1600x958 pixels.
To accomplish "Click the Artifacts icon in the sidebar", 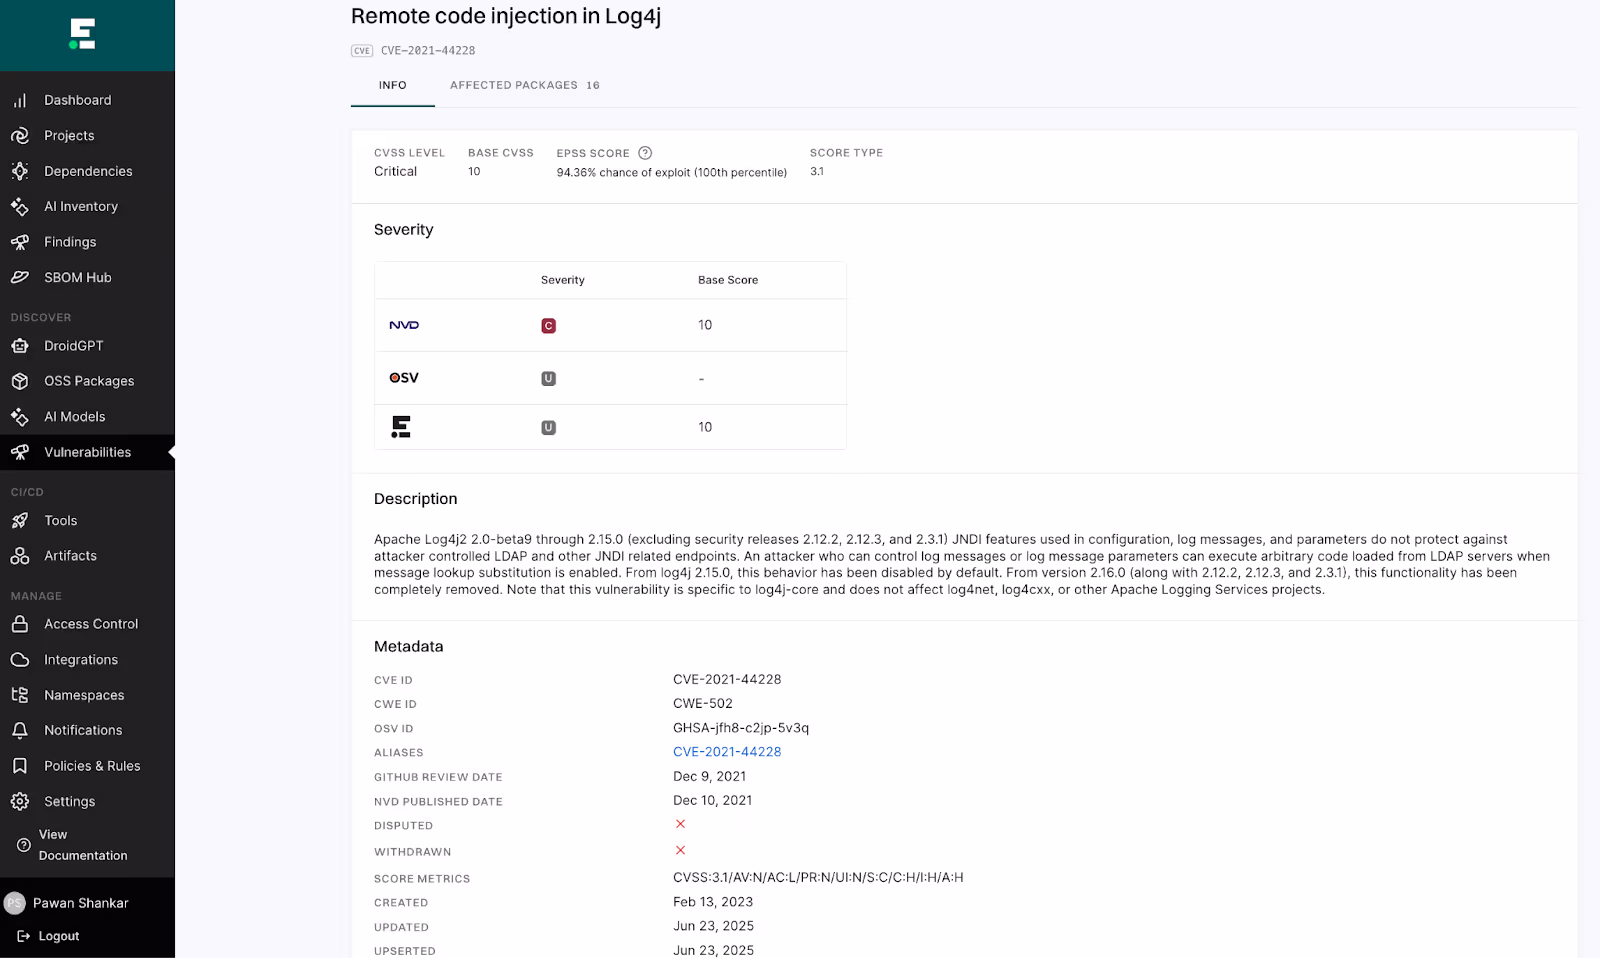I will 20,556.
